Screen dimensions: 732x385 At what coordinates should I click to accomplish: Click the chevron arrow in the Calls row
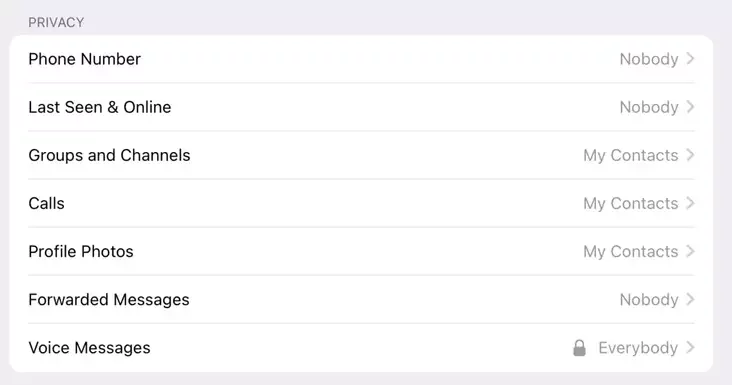(x=690, y=203)
